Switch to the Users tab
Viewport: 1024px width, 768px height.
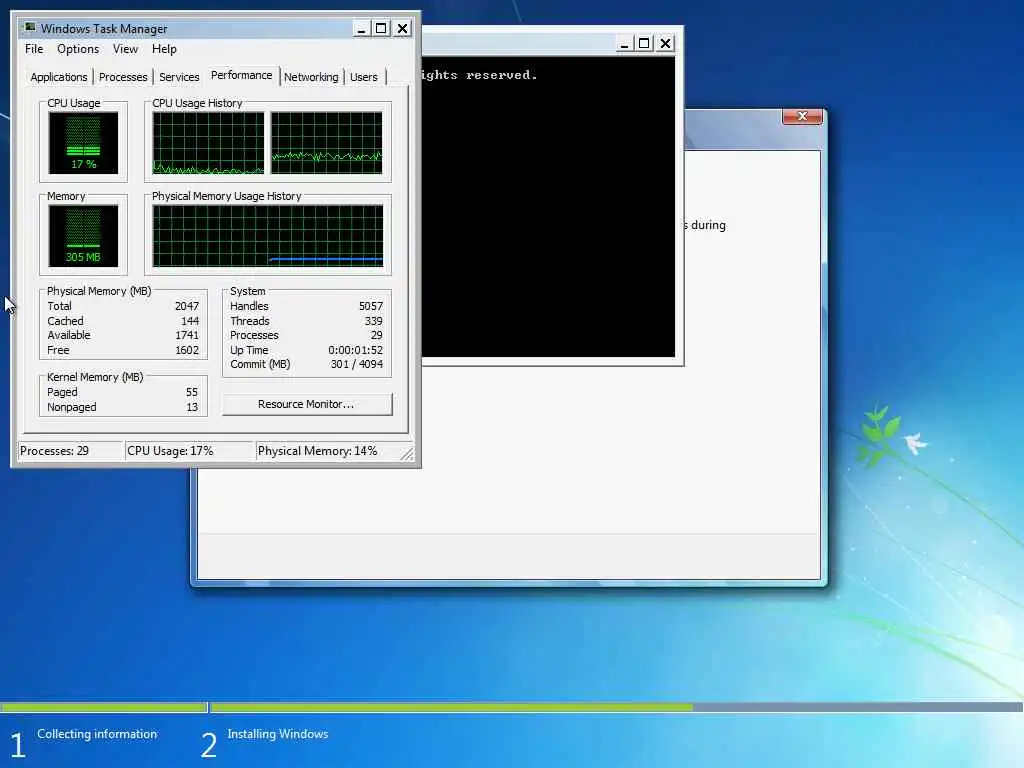pyautogui.click(x=364, y=77)
